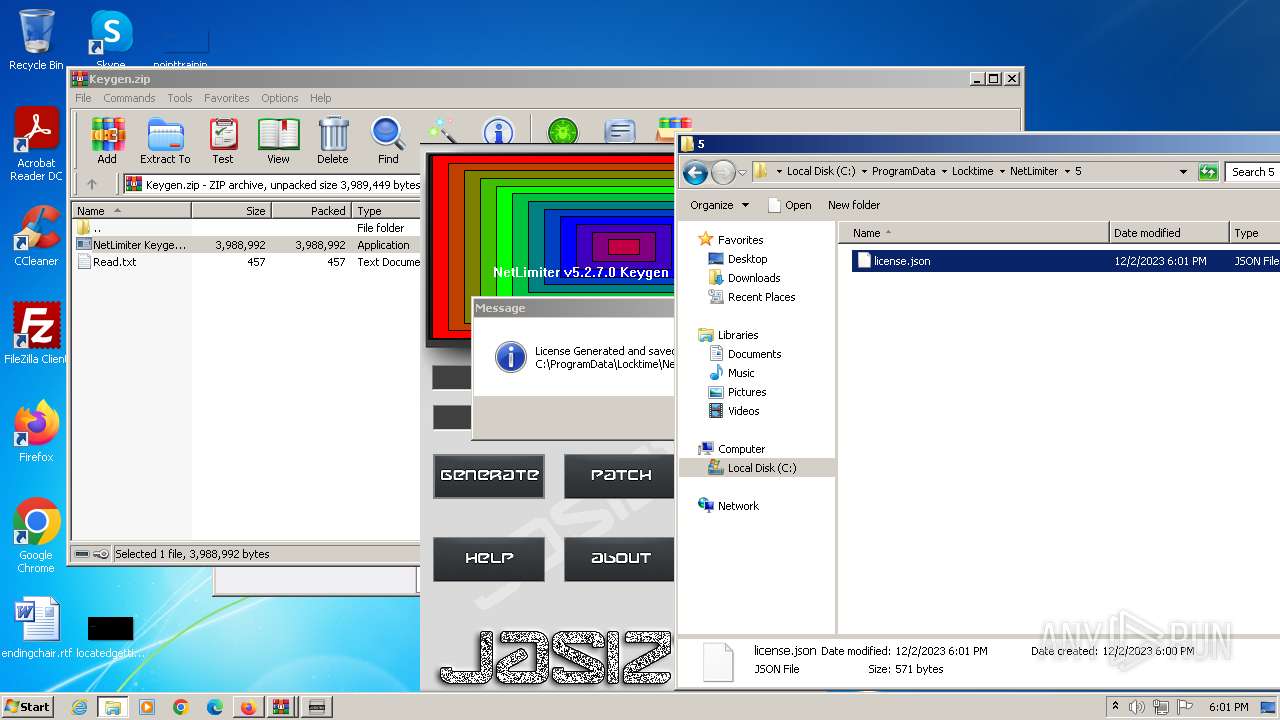Click the Comment icon in WinRAR toolbar
The image size is (1280, 720).
(x=620, y=132)
